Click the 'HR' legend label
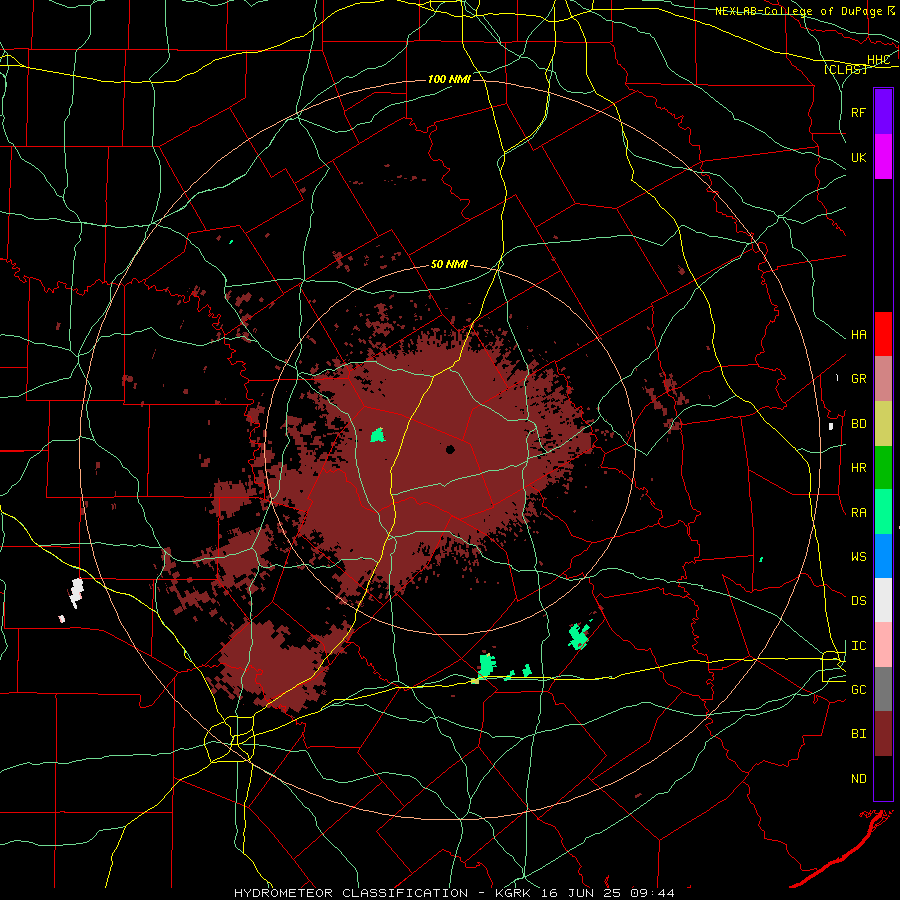 click(x=858, y=468)
